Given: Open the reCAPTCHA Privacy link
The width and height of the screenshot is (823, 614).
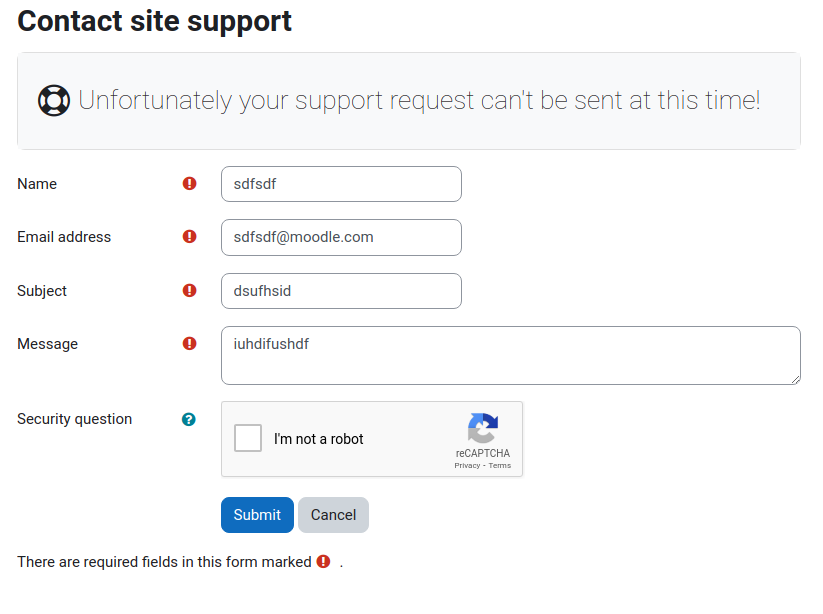Looking at the screenshot, I should pyautogui.click(x=467, y=465).
